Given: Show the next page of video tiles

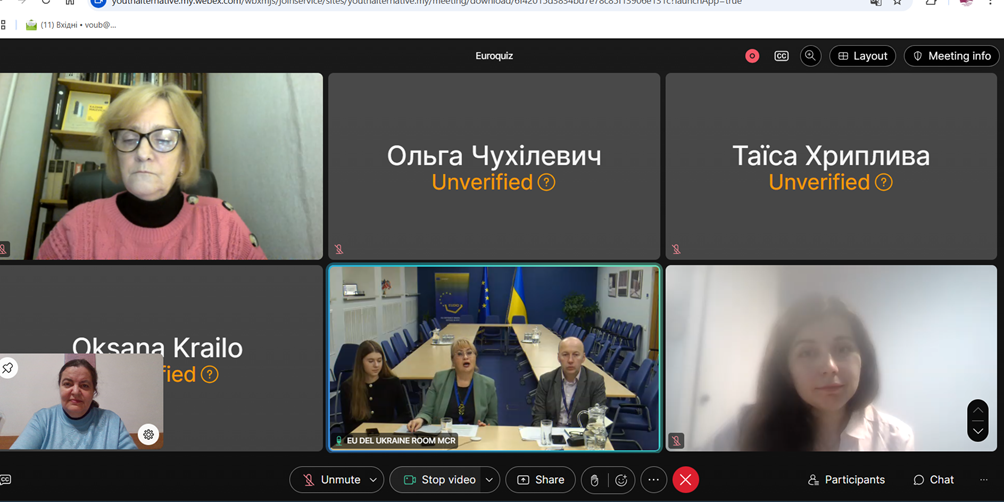Looking at the screenshot, I should [x=978, y=432].
